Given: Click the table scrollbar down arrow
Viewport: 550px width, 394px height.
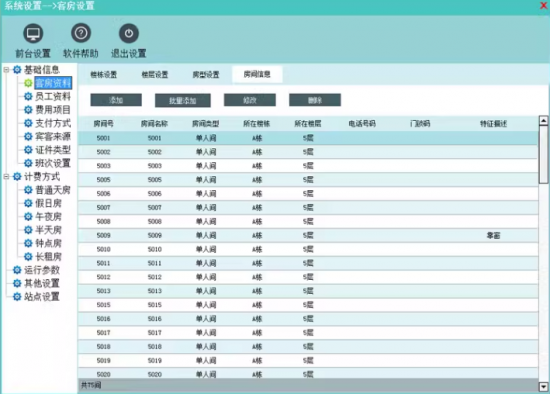Looking at the screenshot, I should 543,387.
